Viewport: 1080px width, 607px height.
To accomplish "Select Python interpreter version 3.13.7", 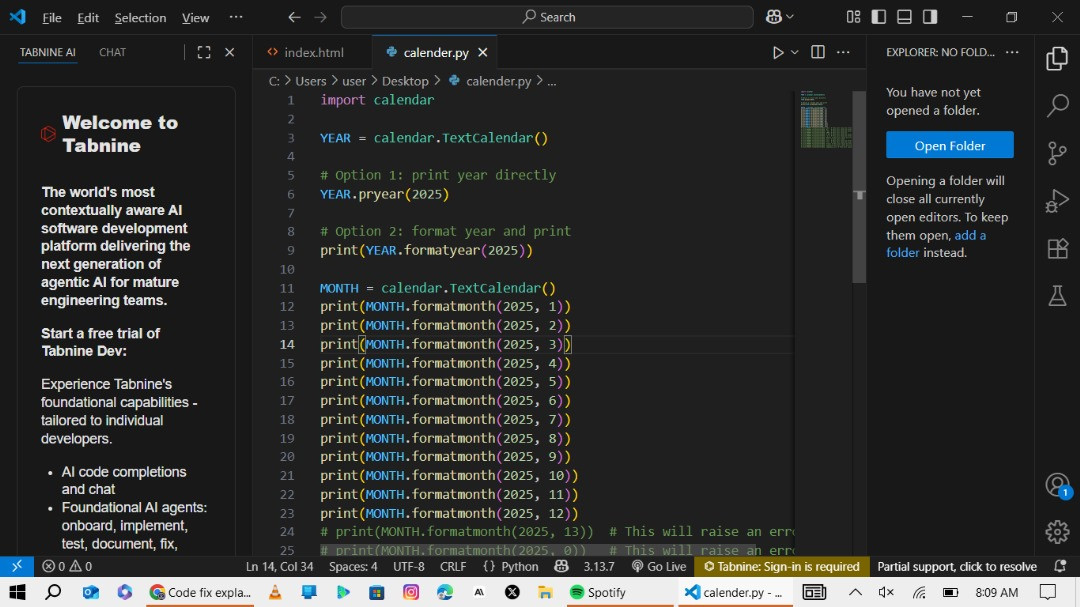I will point(599,566).
